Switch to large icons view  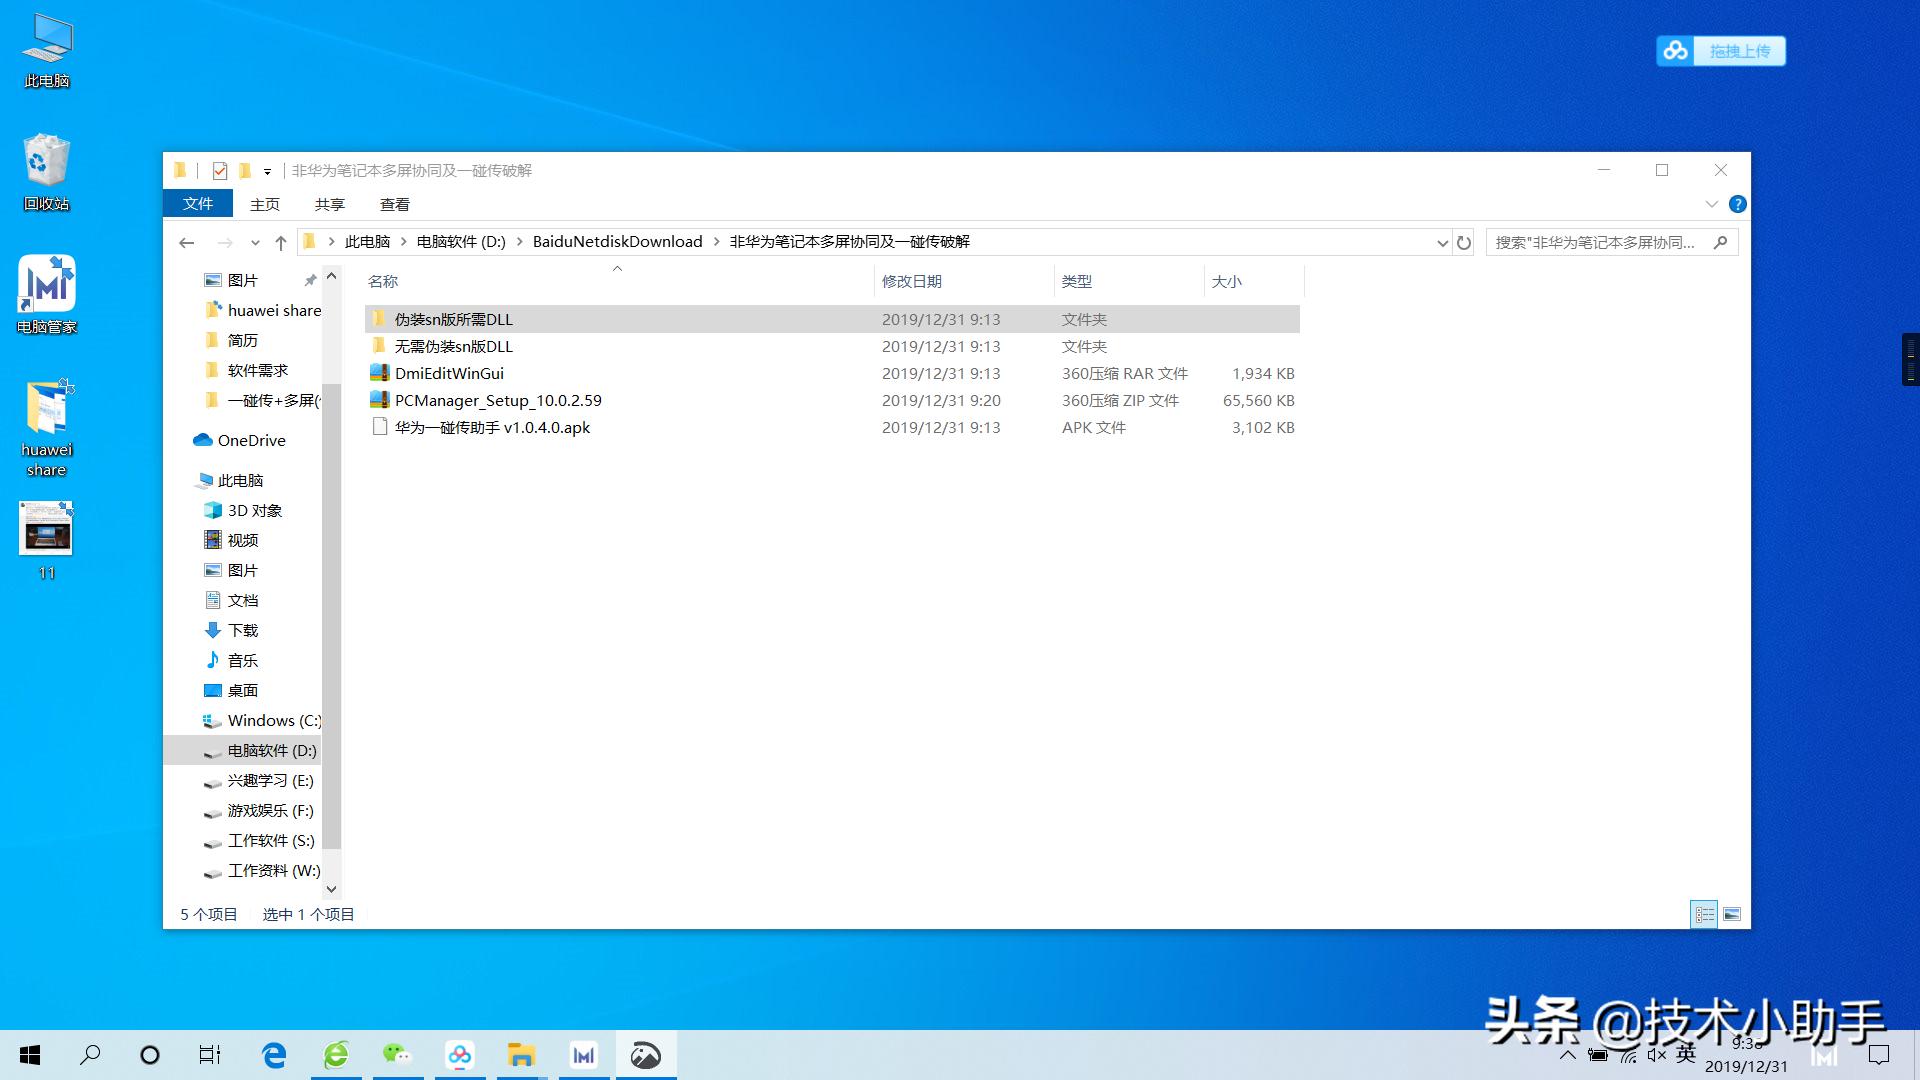tap(1732, 914)
